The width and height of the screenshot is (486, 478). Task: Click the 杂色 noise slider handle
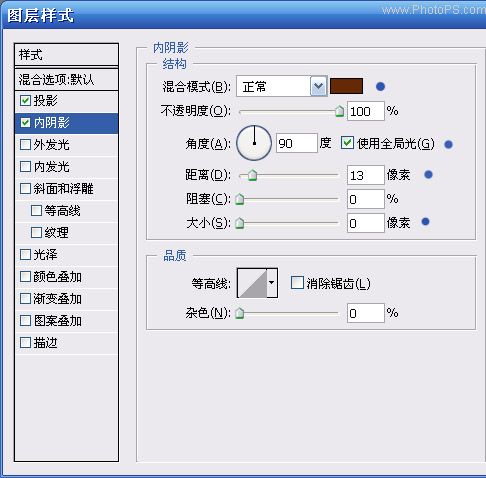[240, 313]
